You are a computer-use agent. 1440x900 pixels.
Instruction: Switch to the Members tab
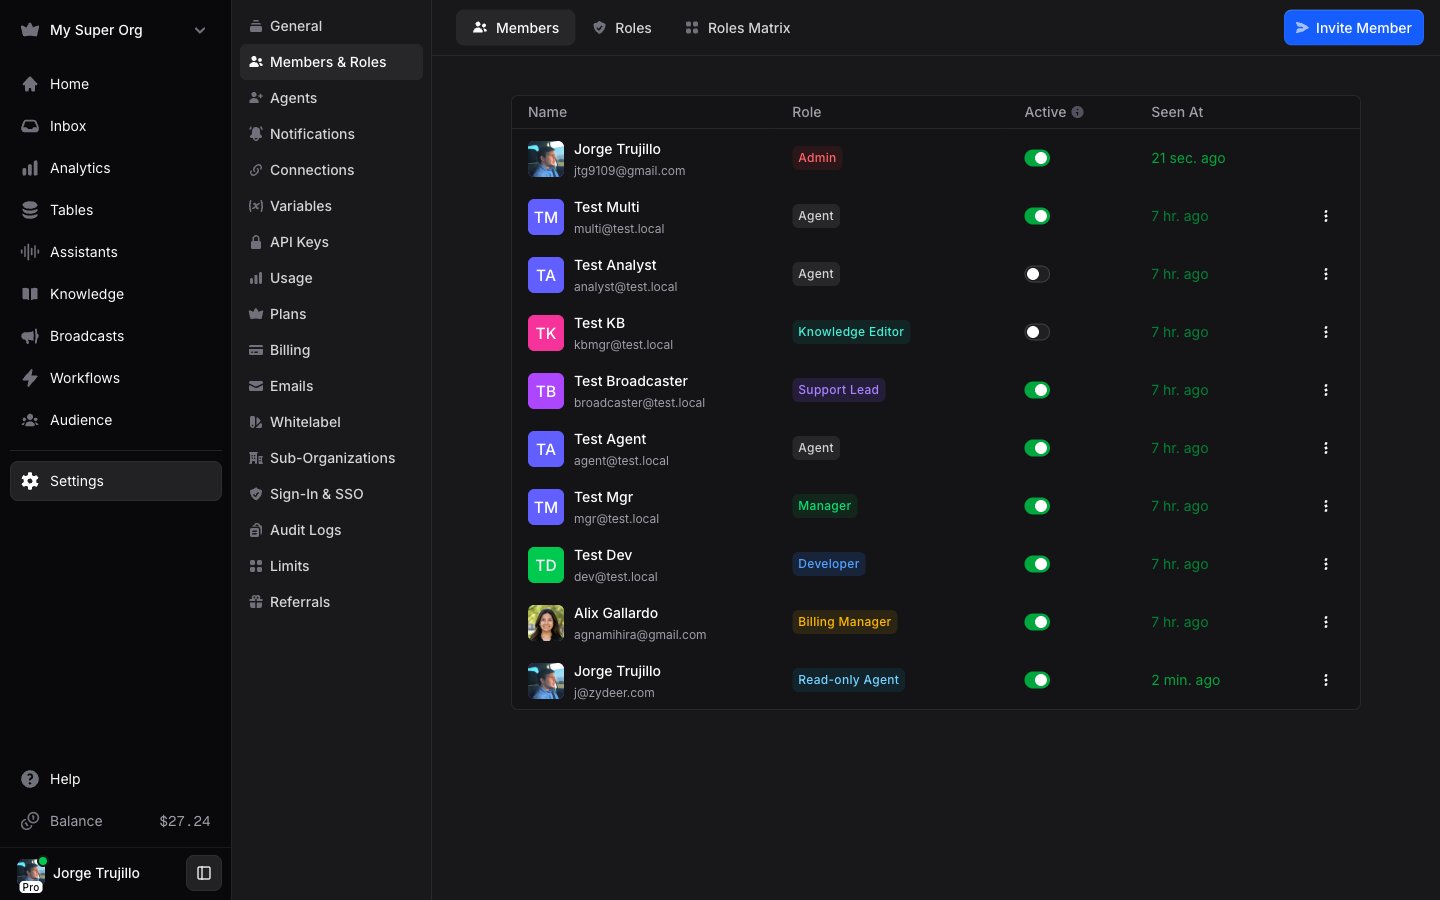[x=515, y=28]
